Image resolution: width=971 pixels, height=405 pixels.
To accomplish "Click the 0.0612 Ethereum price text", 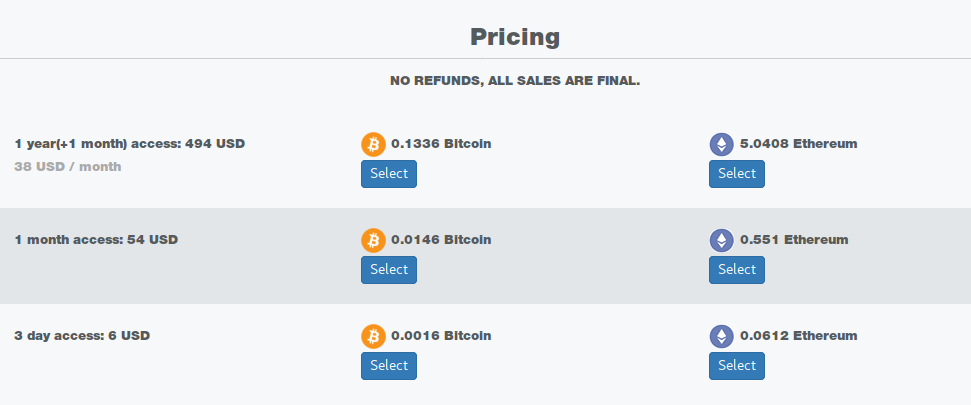I will [798, 336].
